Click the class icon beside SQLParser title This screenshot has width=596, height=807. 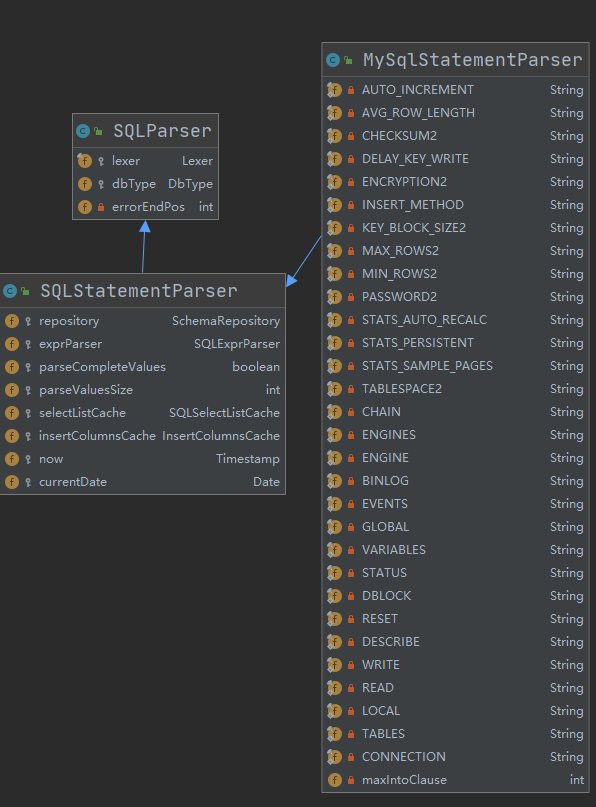tap(83, 131)
